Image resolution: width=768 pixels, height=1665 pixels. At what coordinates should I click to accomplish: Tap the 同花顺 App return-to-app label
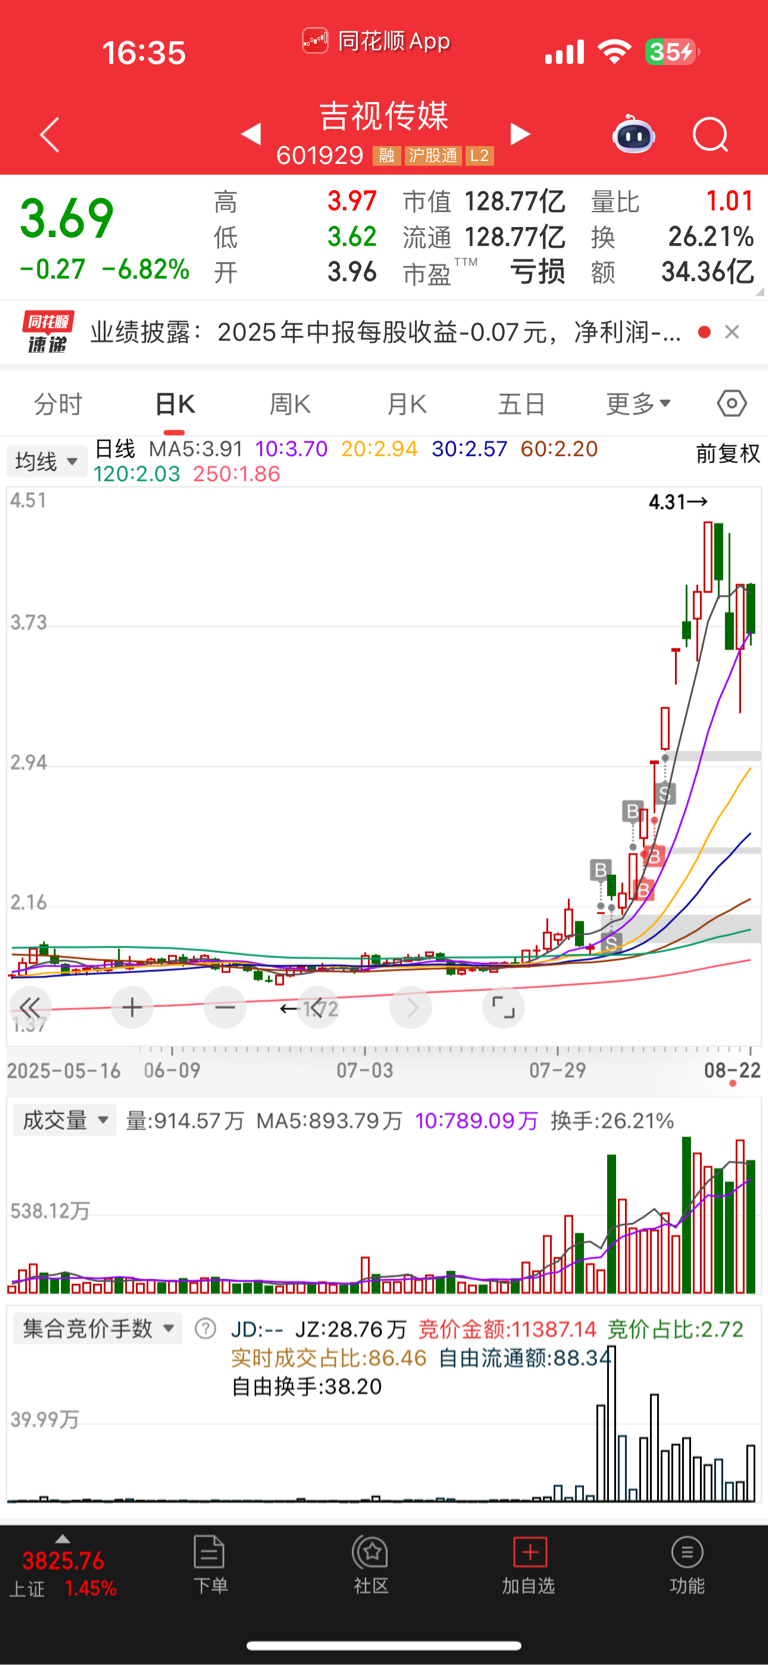coord(376,41)
